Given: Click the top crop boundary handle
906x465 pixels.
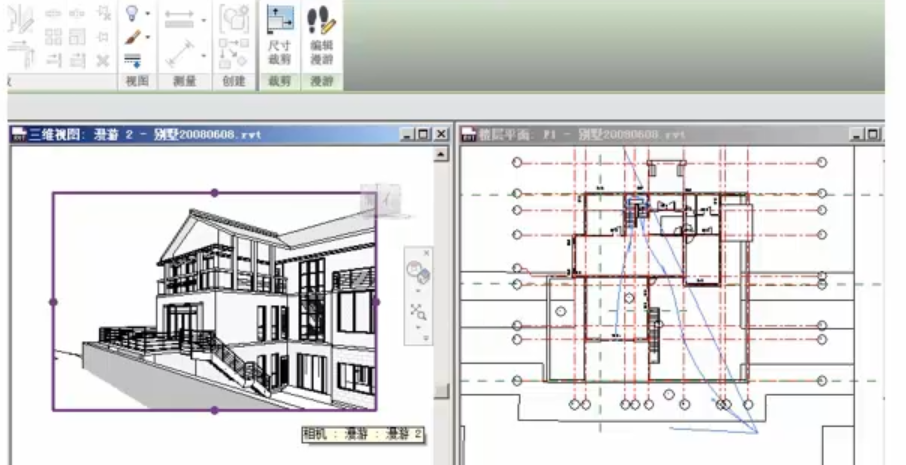Looking at the screenshot, I should point(214,192).
